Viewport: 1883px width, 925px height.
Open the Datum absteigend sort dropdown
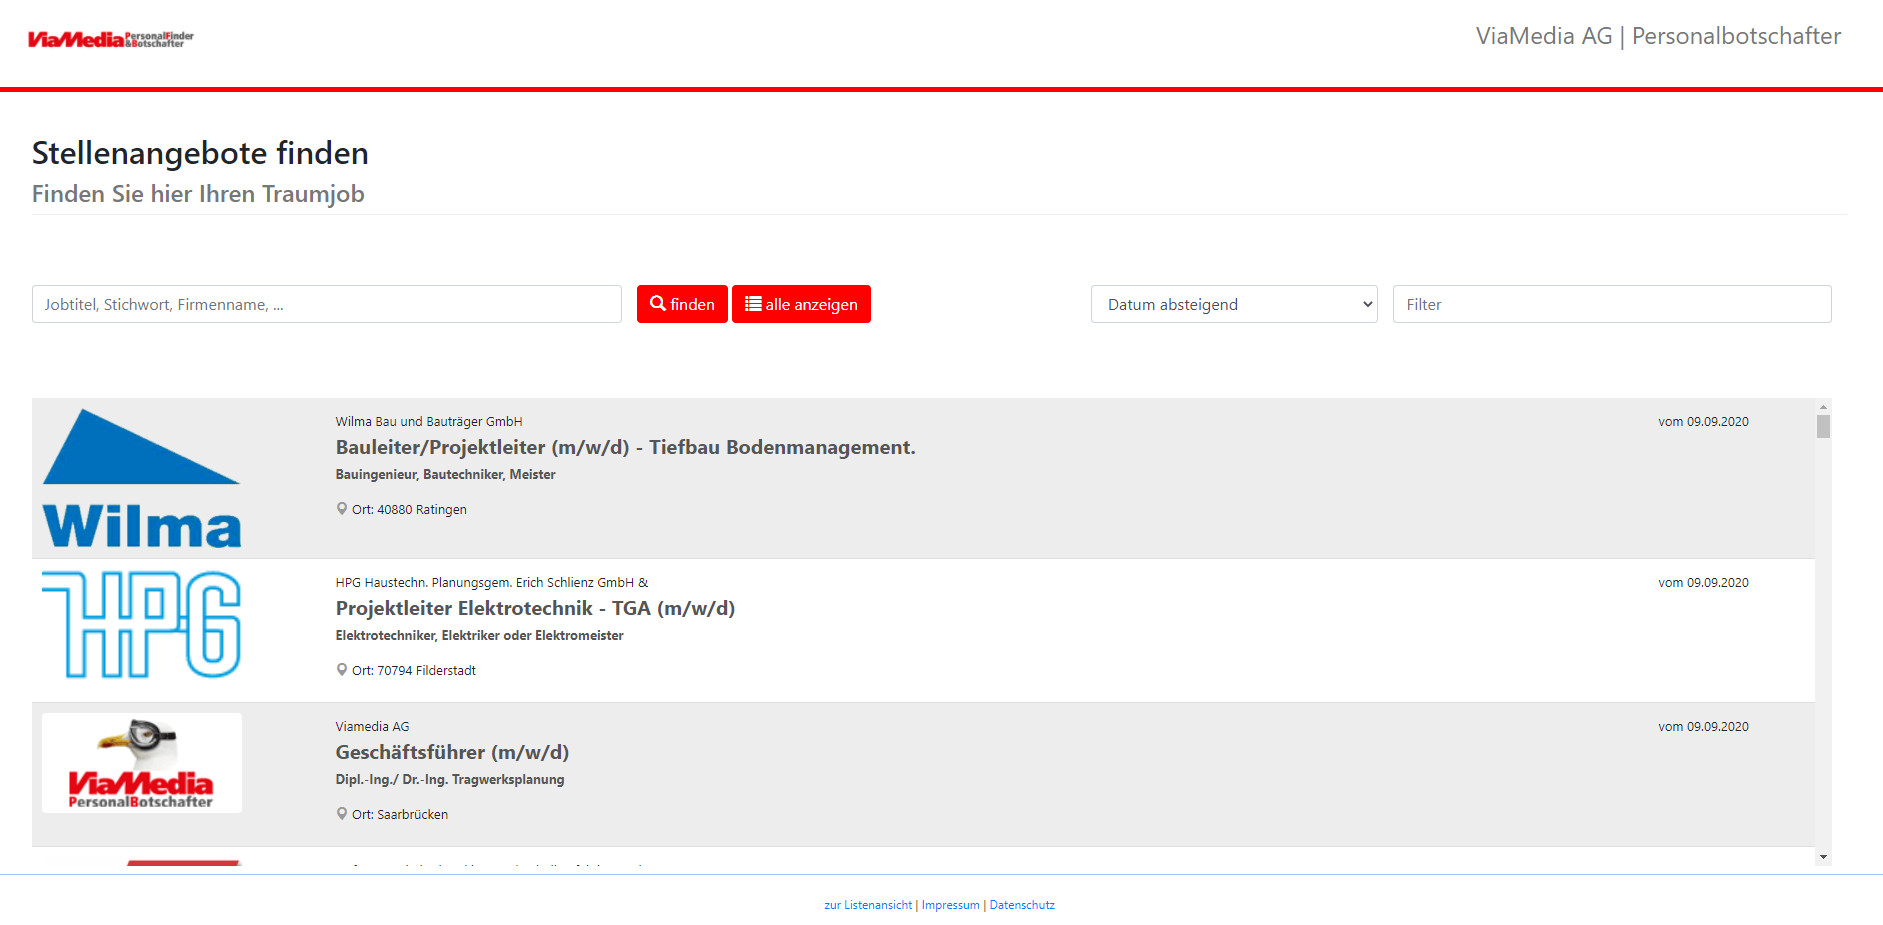click(x=1233, y=304)
